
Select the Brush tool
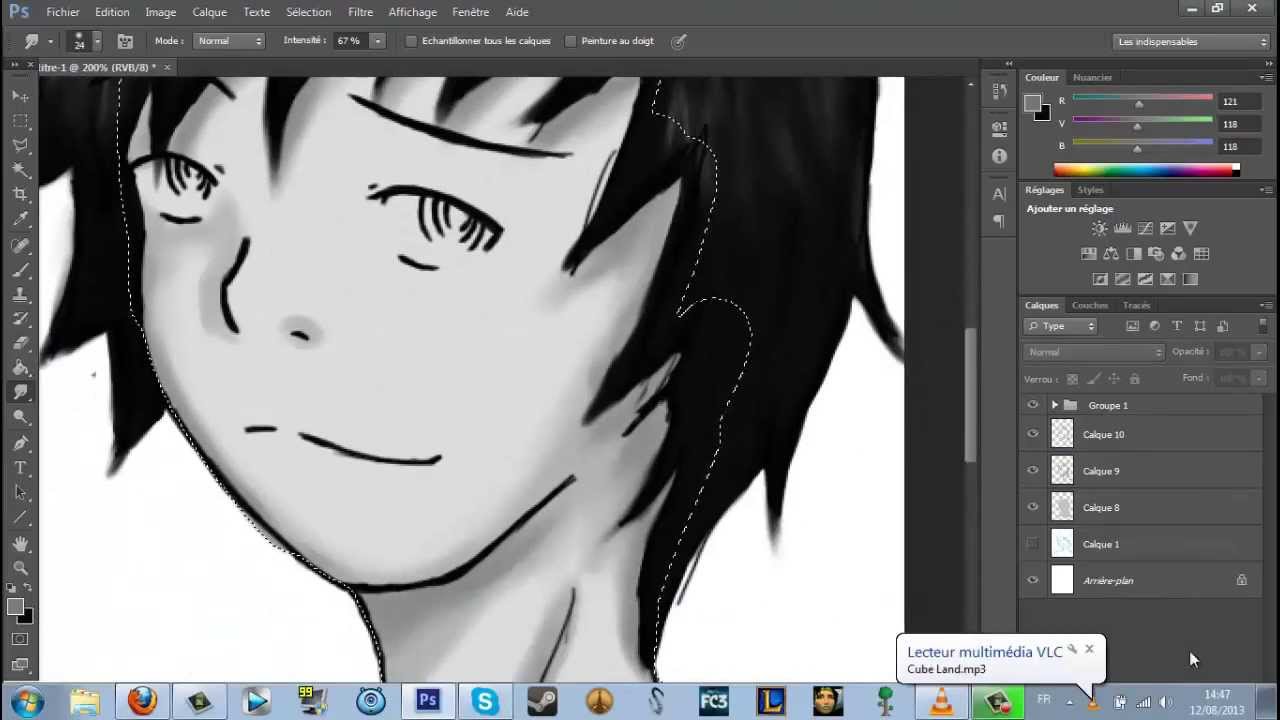click(20, 271)
